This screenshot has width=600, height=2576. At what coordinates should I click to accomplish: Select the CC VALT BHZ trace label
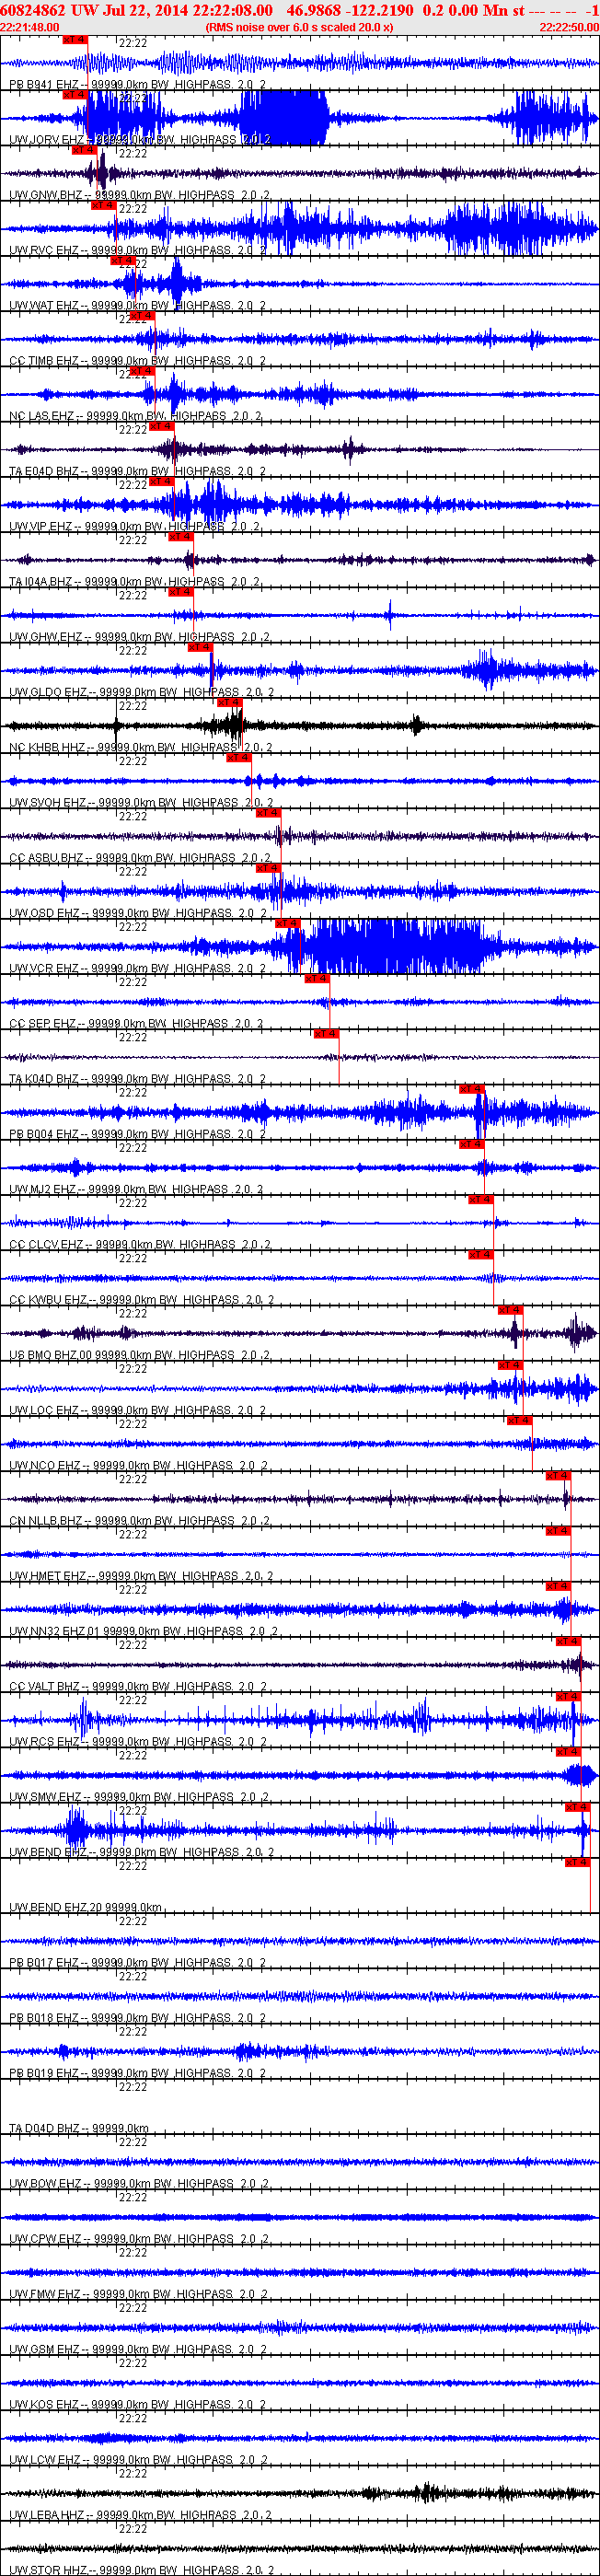click(x=138, y=1687)
